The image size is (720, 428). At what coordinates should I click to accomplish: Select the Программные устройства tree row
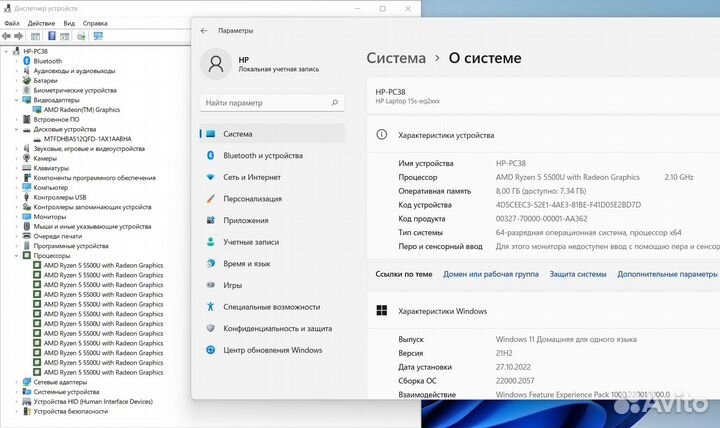pos(71,246)
